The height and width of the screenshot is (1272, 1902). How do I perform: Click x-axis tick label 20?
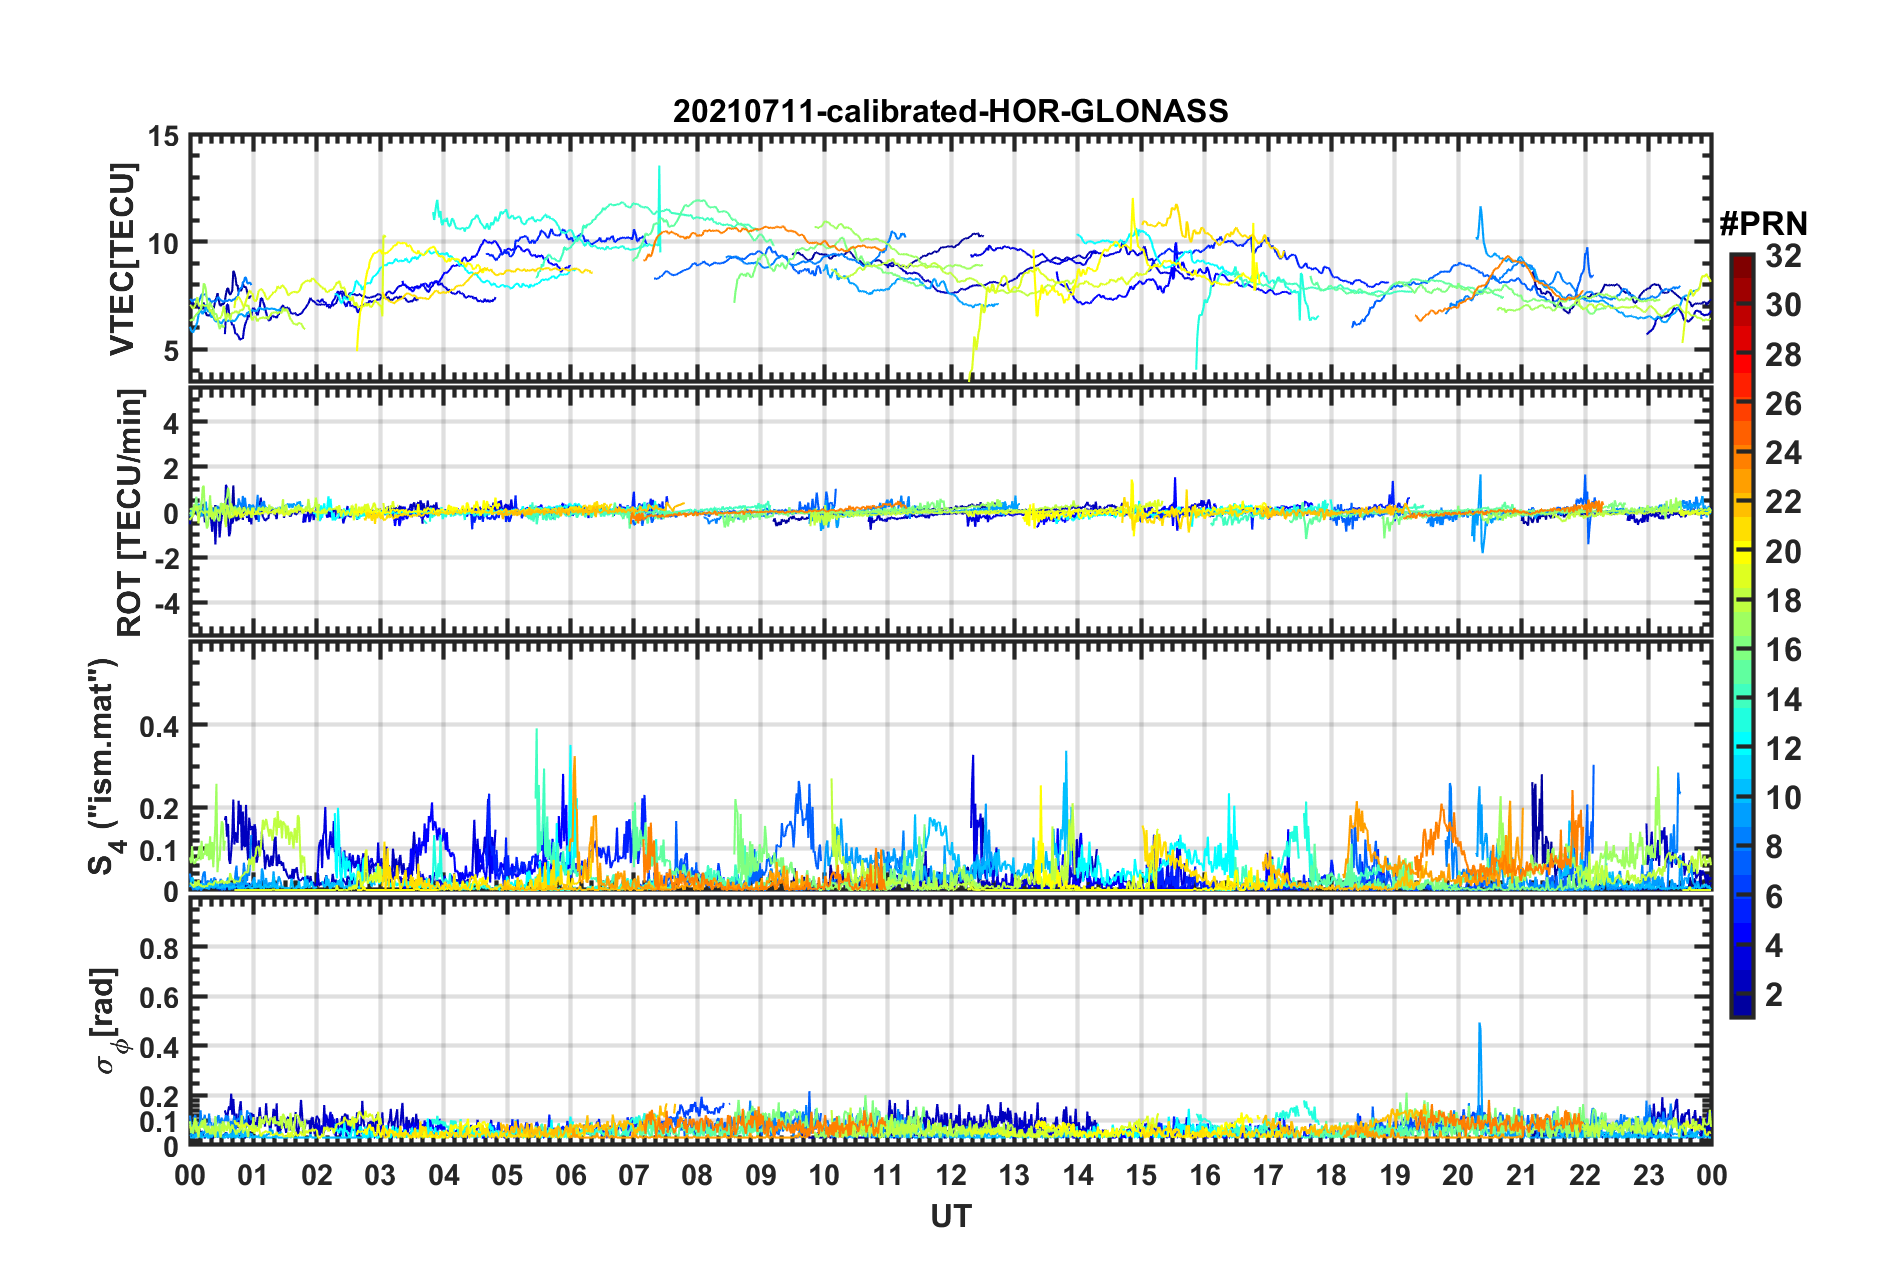[x=1458, y=1175]
